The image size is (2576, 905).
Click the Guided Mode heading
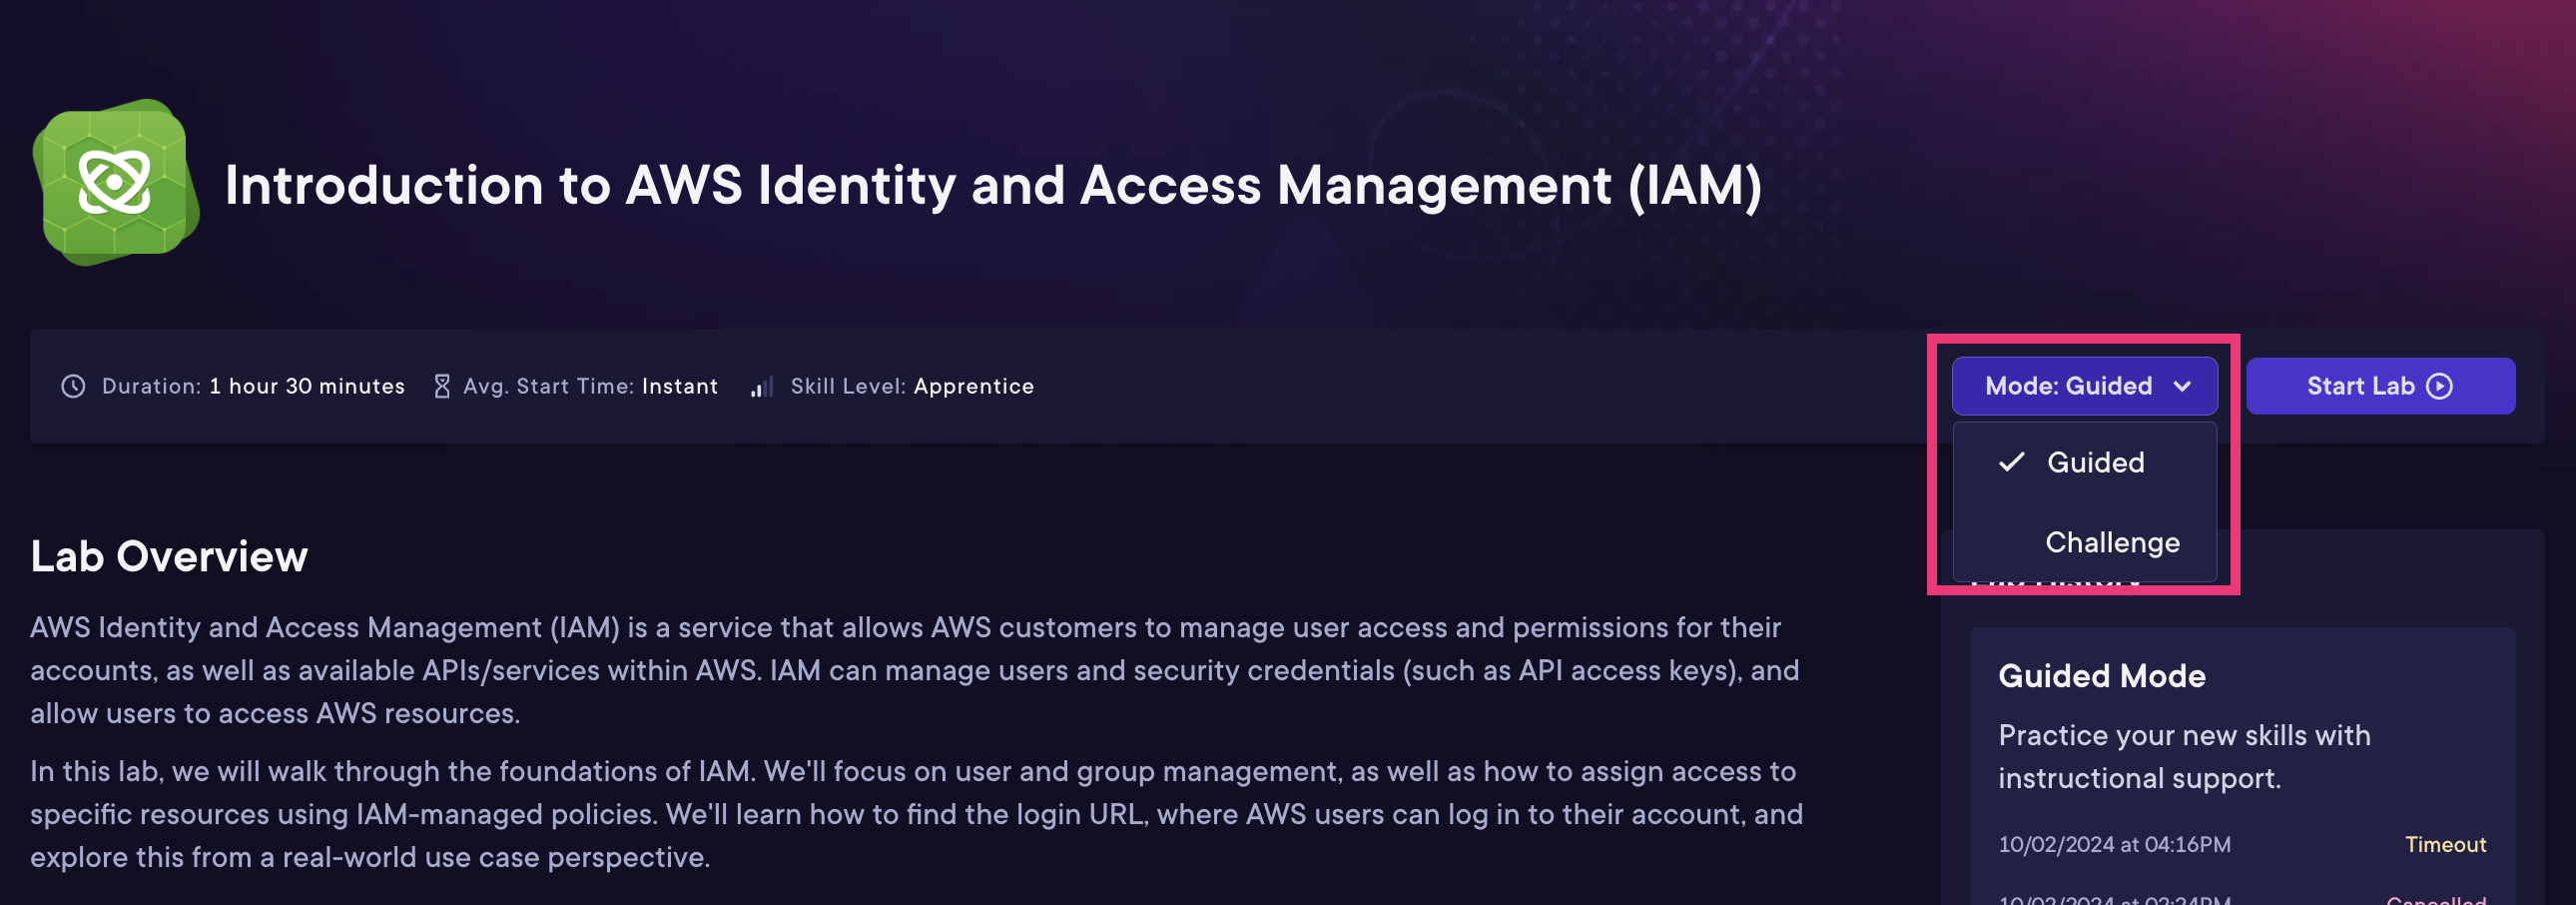click(2101, 676)
